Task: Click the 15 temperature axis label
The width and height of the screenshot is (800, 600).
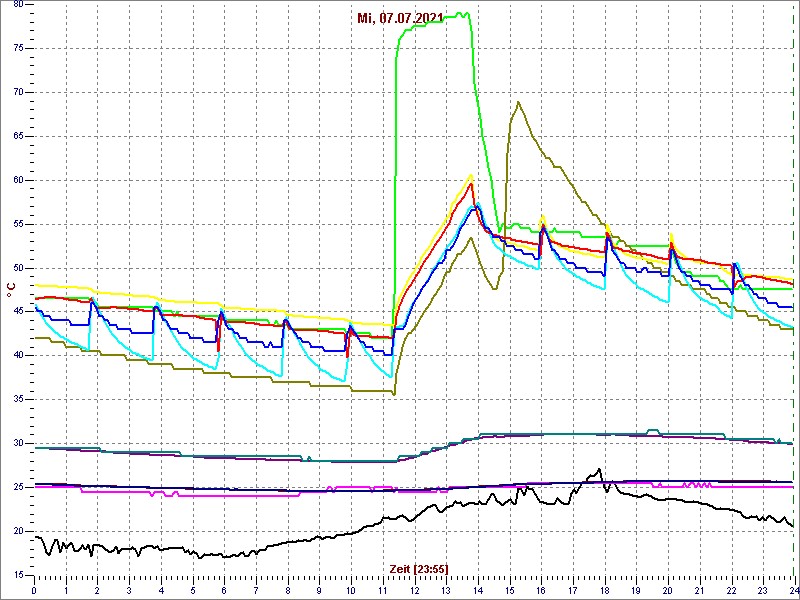Action: (18, 575)
